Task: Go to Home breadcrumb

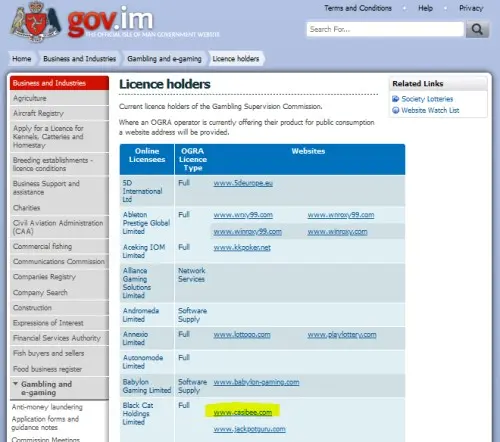Action: (x=22, y=59)
